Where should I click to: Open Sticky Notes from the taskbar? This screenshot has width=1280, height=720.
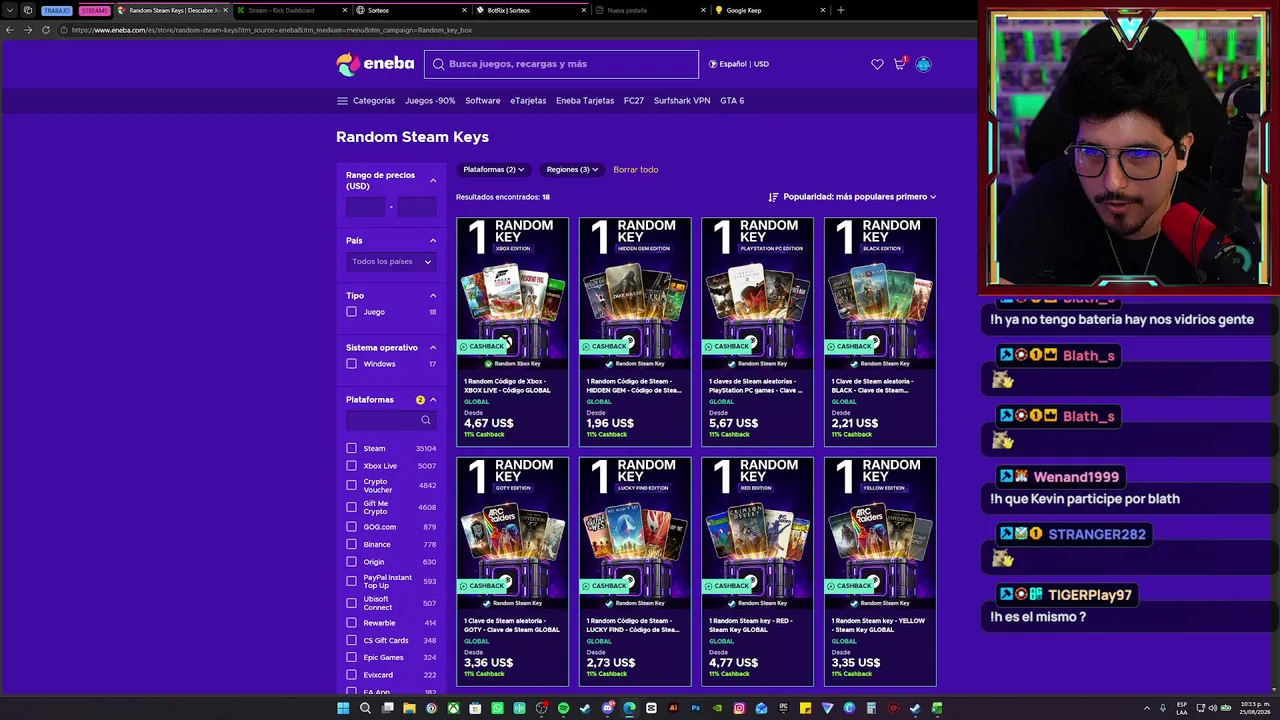(x=805, y=708)
